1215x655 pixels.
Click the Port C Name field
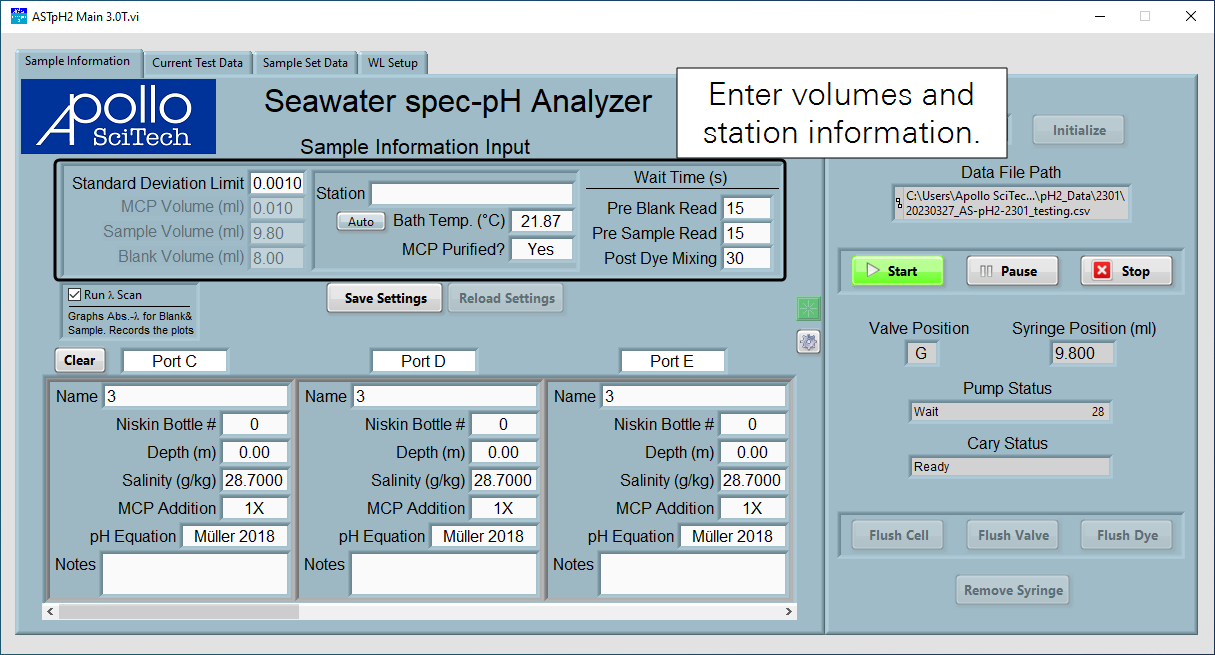pyautogui.click(x=195, y=396)
